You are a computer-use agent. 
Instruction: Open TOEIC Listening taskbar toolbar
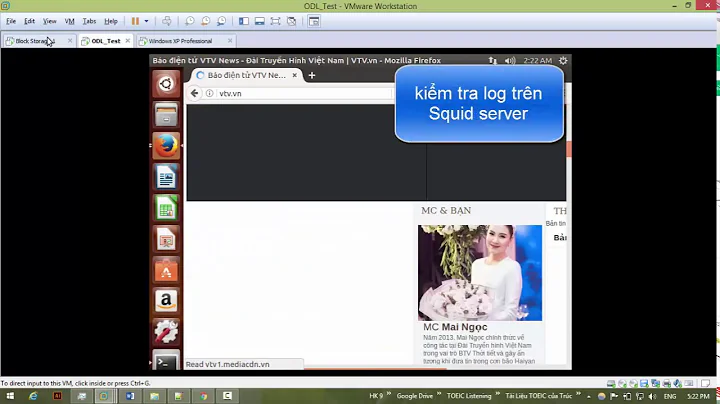[469, 396]
